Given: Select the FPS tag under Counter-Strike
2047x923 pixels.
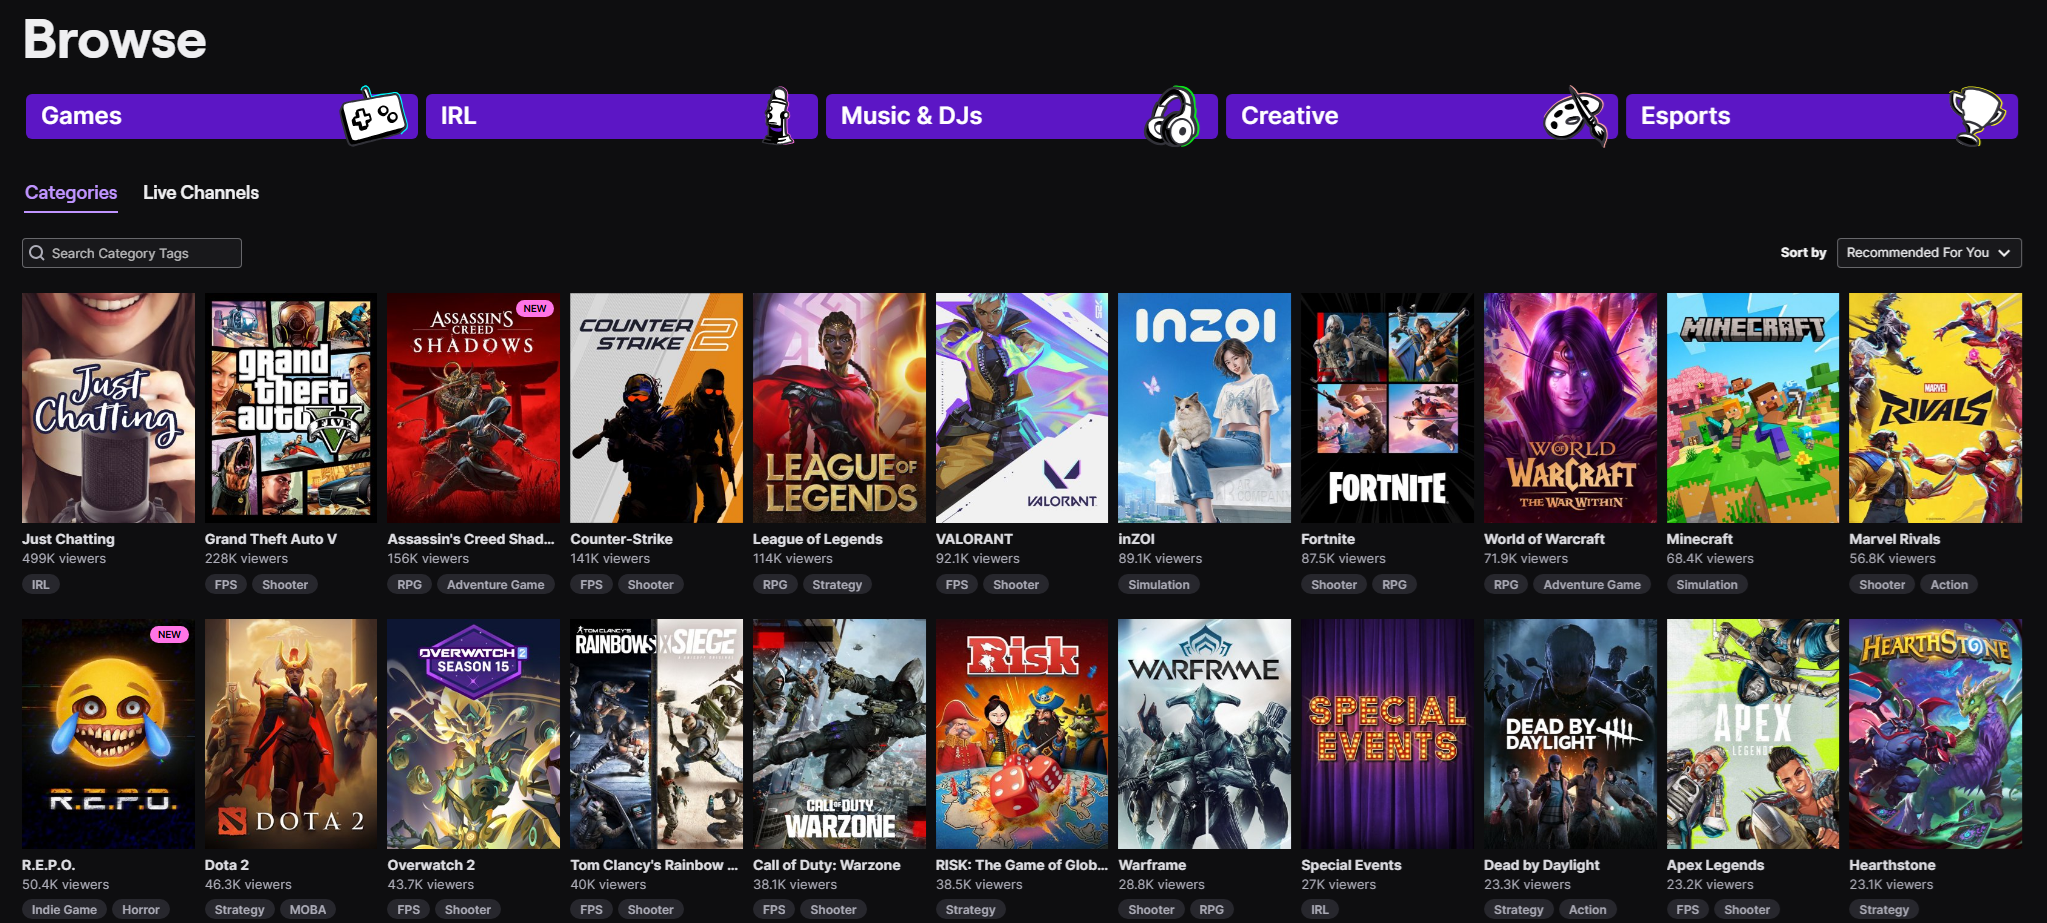Looking at the screenshot, I should [592, 585].
